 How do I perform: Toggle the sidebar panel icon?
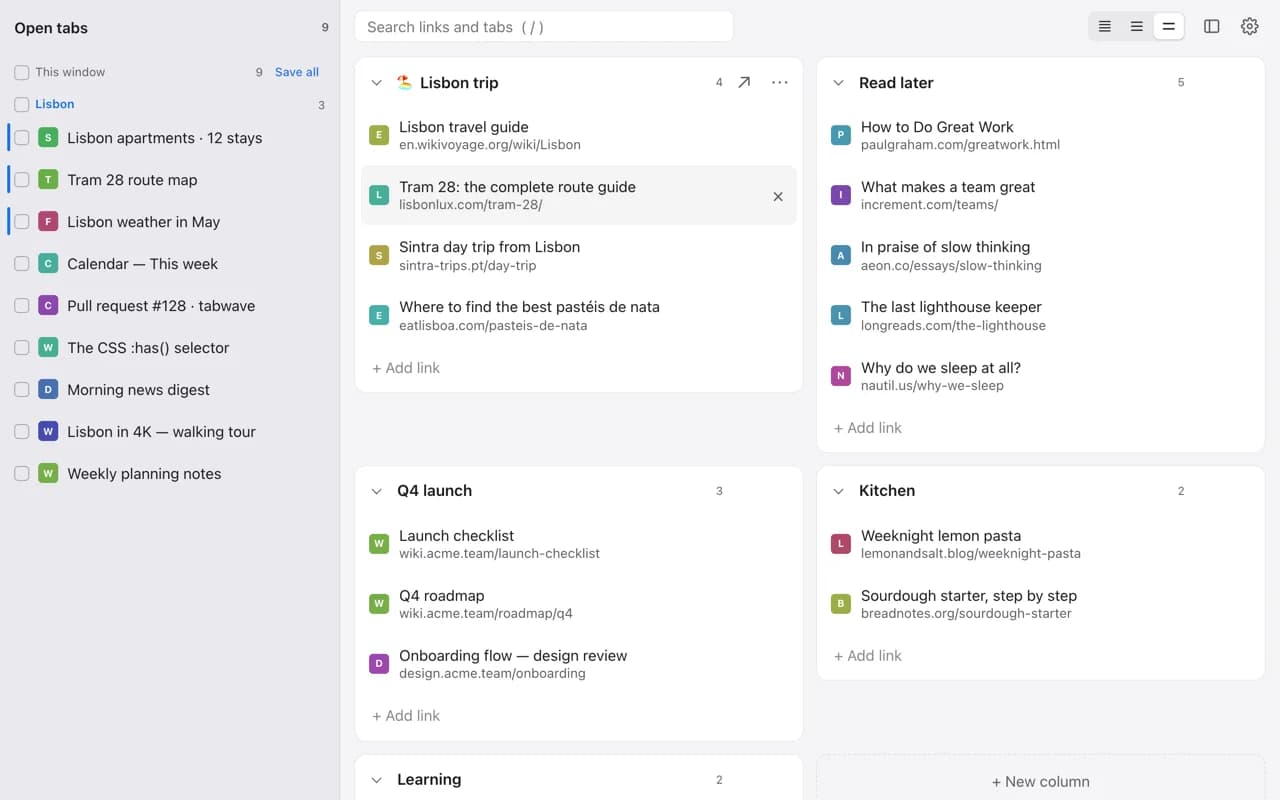(1211, 27)
